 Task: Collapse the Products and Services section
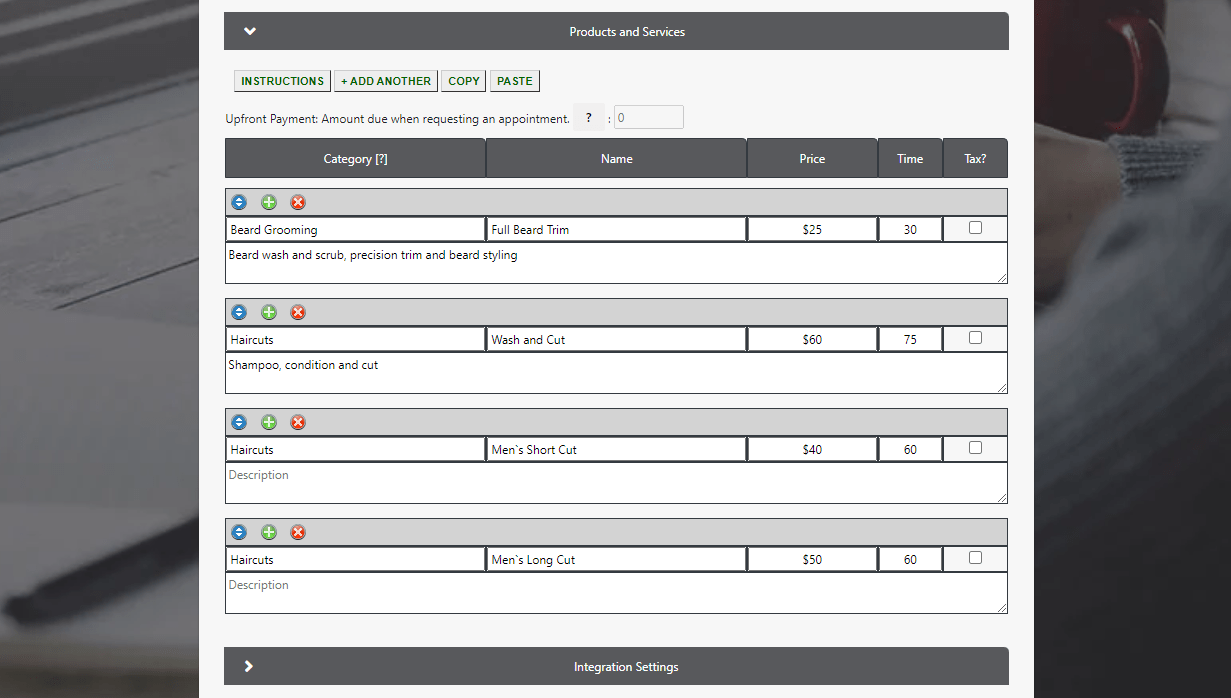point(250,31)
